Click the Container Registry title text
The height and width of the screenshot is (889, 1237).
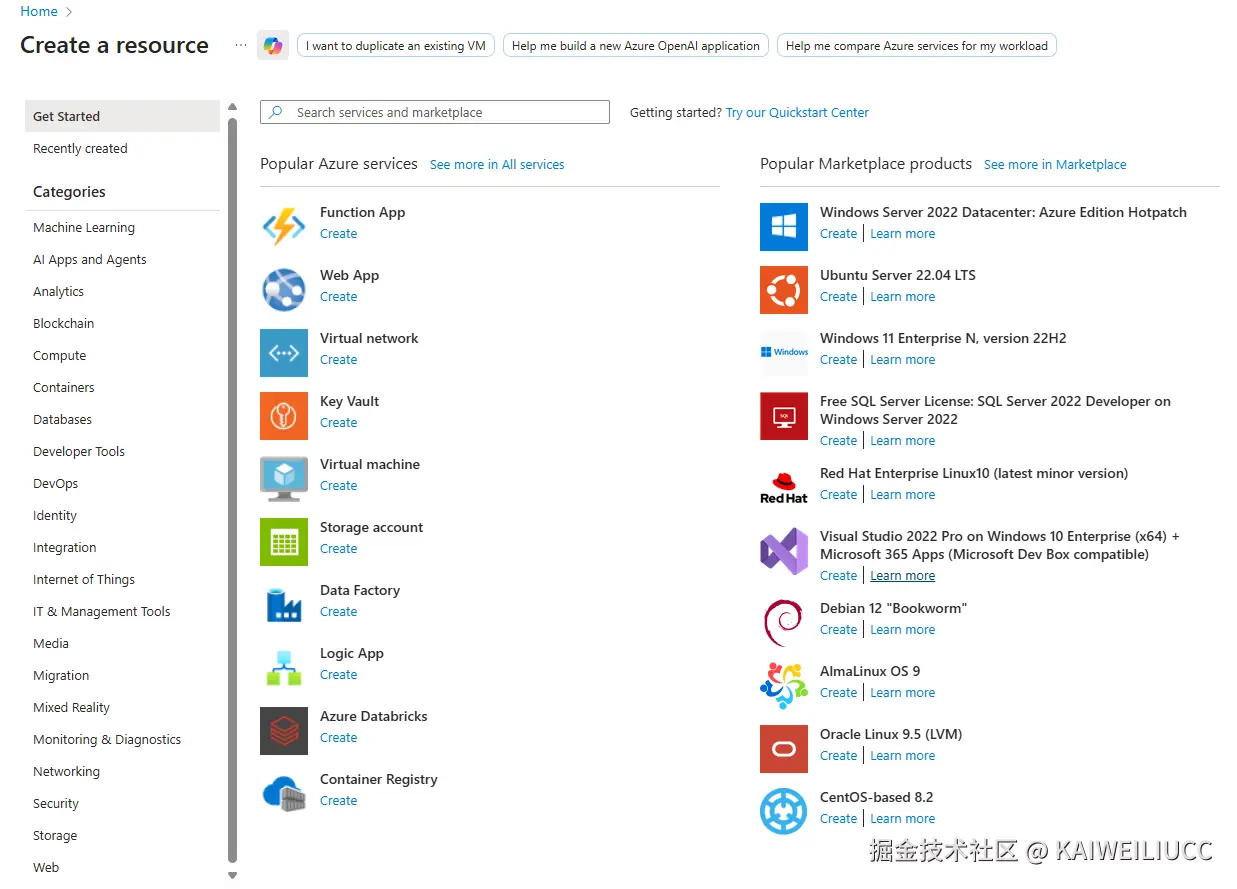(379, 780)
